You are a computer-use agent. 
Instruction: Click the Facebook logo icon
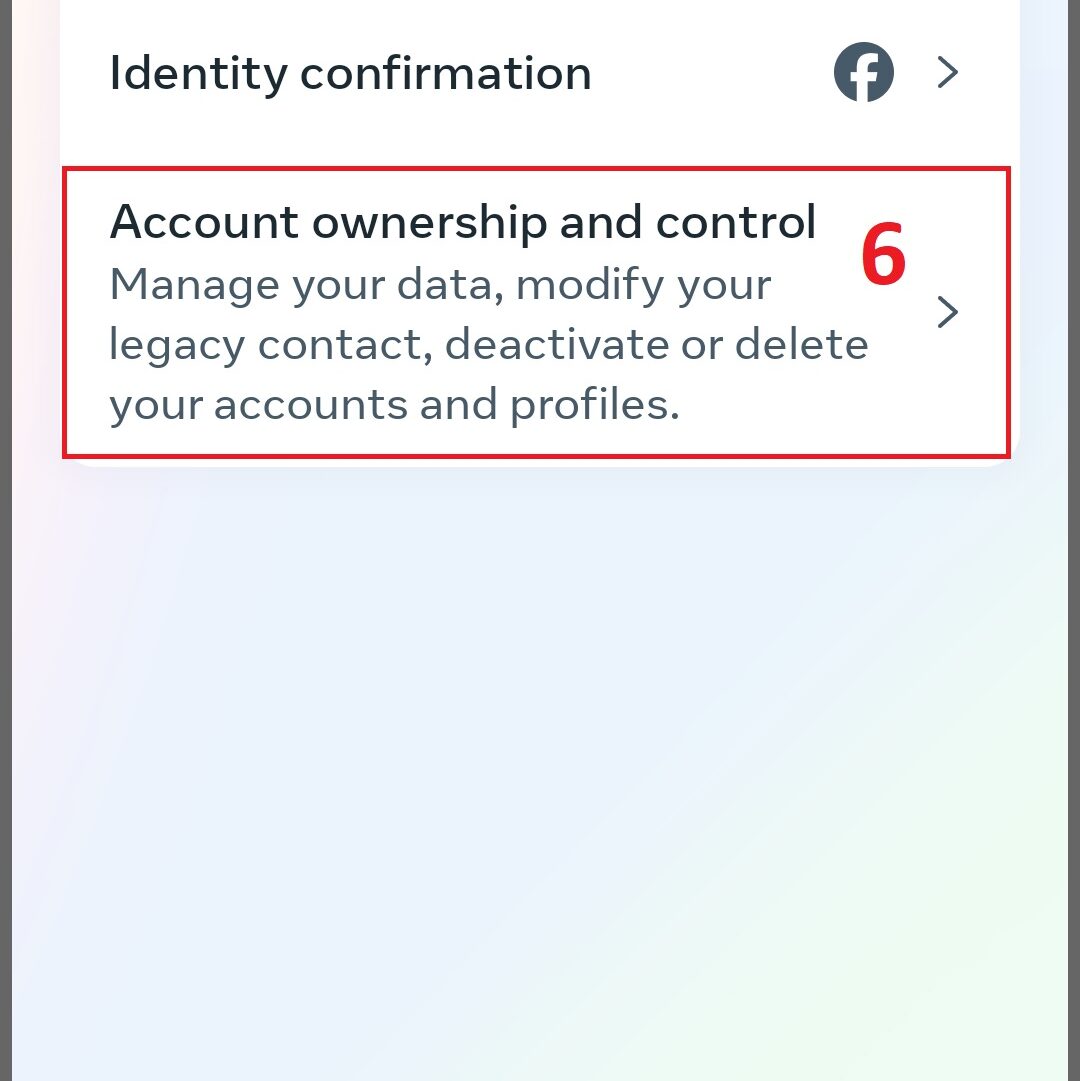pyautogui.click(x=864, y=72)
